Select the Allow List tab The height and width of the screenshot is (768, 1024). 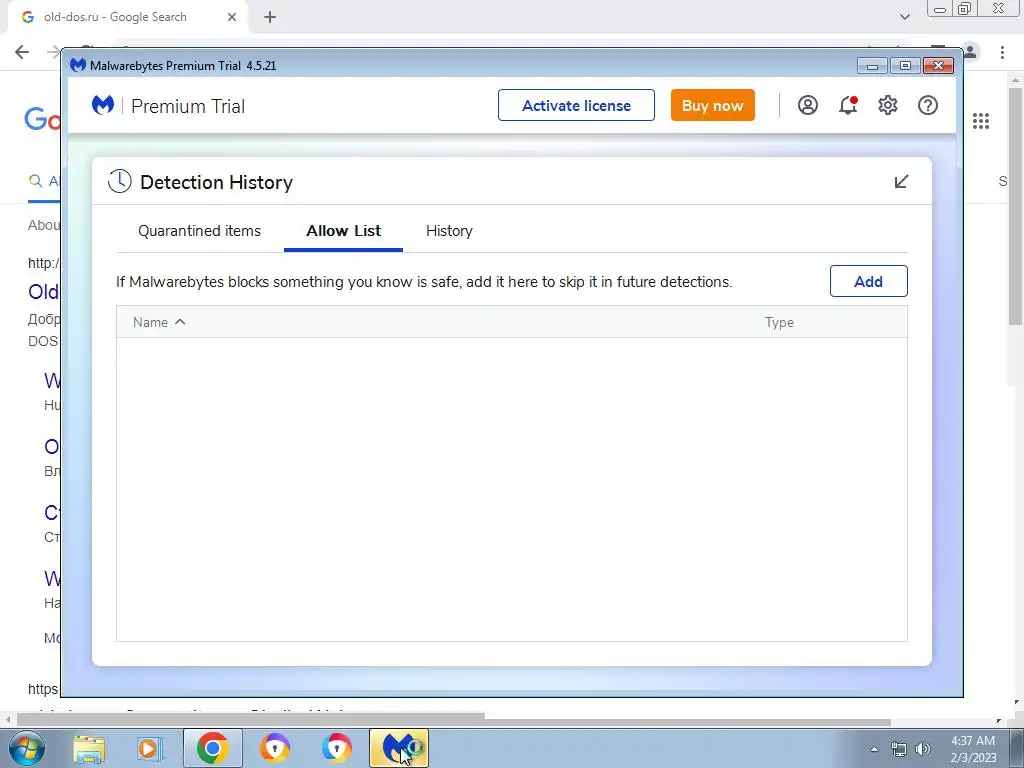[344, 231]
